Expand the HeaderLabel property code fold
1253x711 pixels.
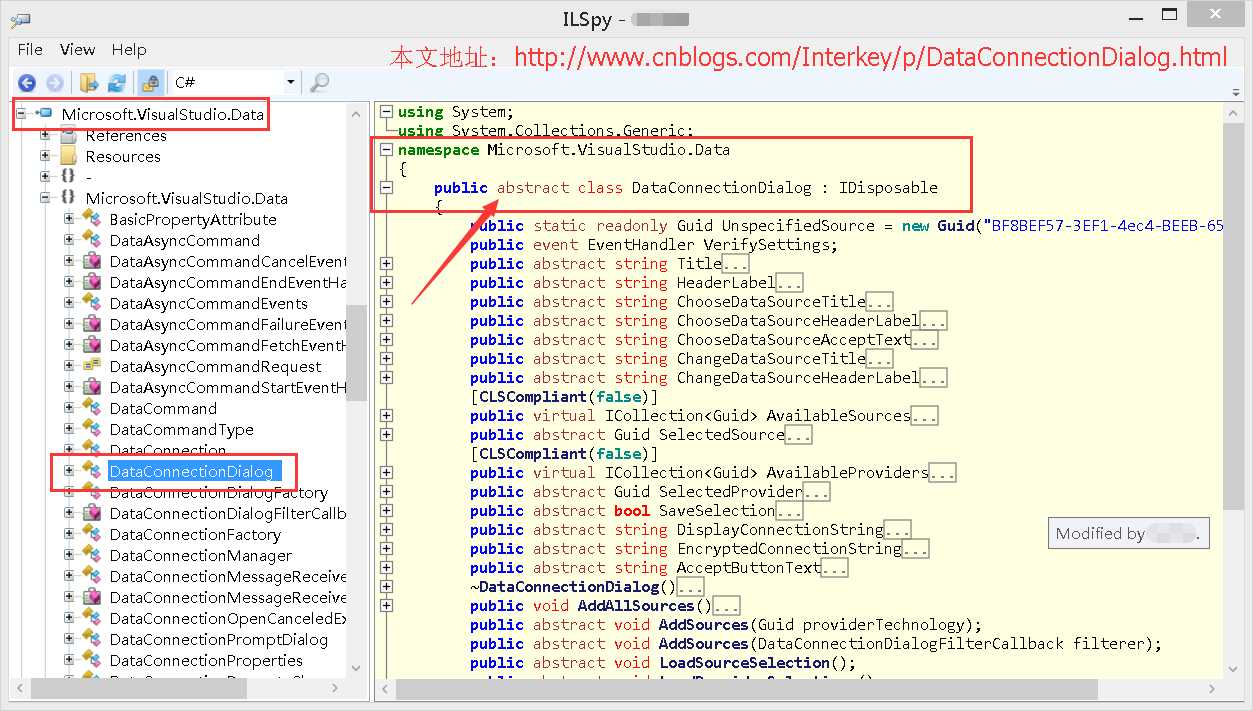point(386,283)
